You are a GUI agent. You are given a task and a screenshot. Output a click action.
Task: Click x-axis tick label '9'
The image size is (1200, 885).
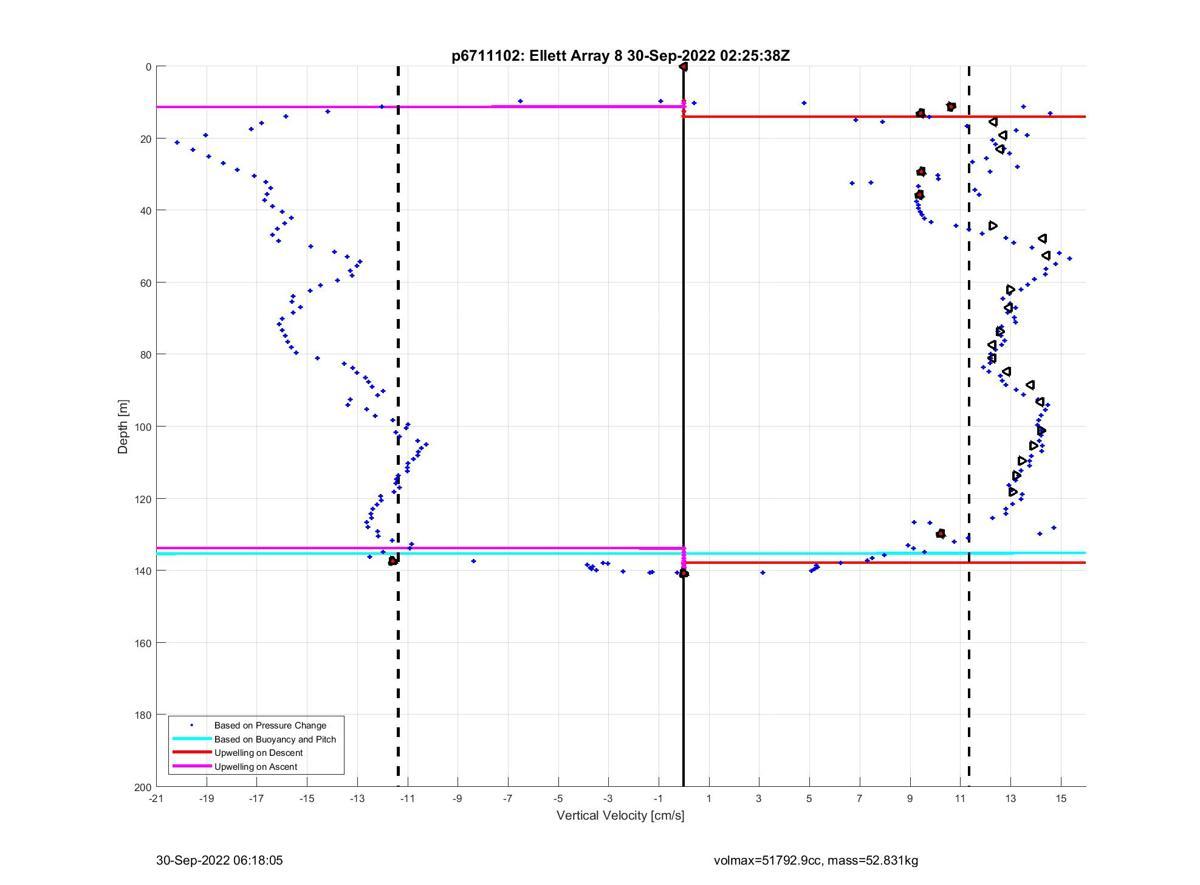910,799
